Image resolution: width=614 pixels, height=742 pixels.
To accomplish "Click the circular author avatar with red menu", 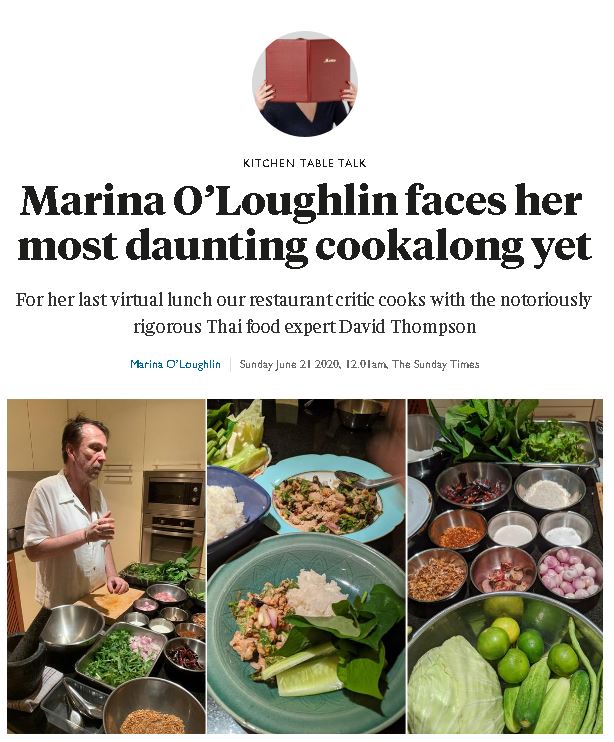I will [305, 84].
